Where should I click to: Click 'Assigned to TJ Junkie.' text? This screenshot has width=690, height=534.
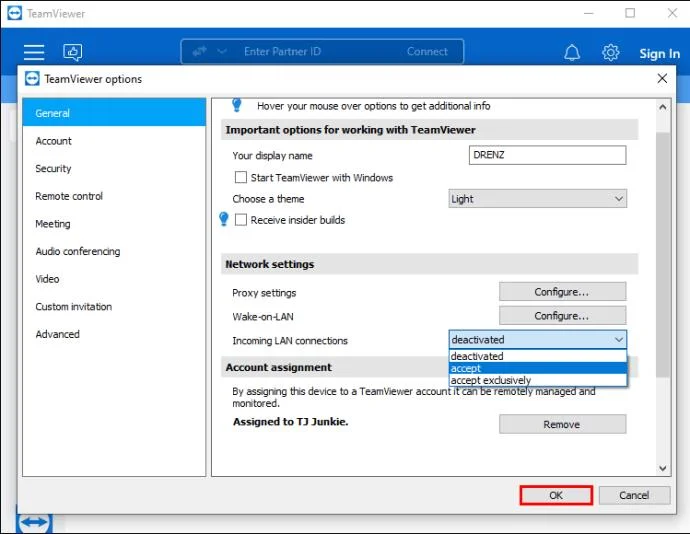click(x=290, y=422)
